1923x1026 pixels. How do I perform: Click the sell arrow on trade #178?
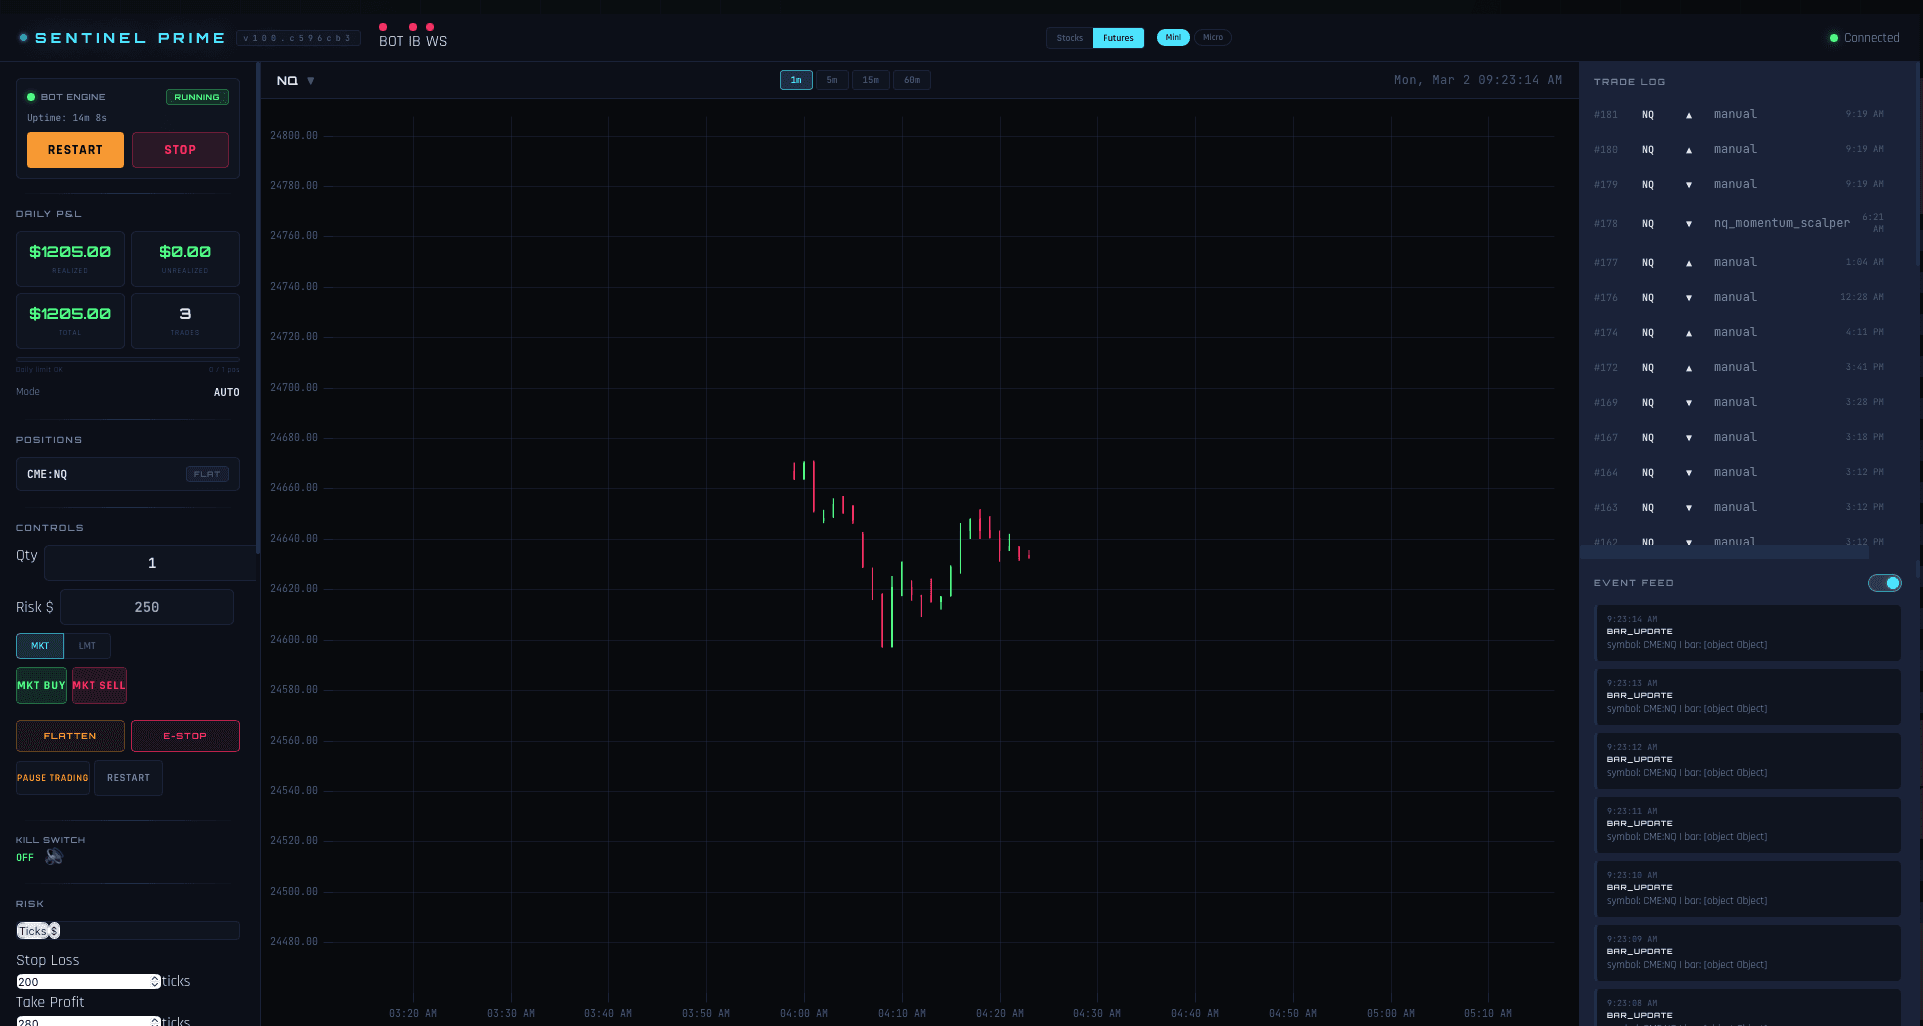point(1688,224)
